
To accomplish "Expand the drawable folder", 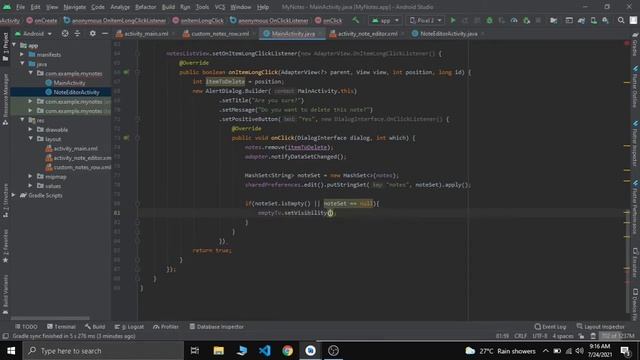I will (x=31, y=129).
